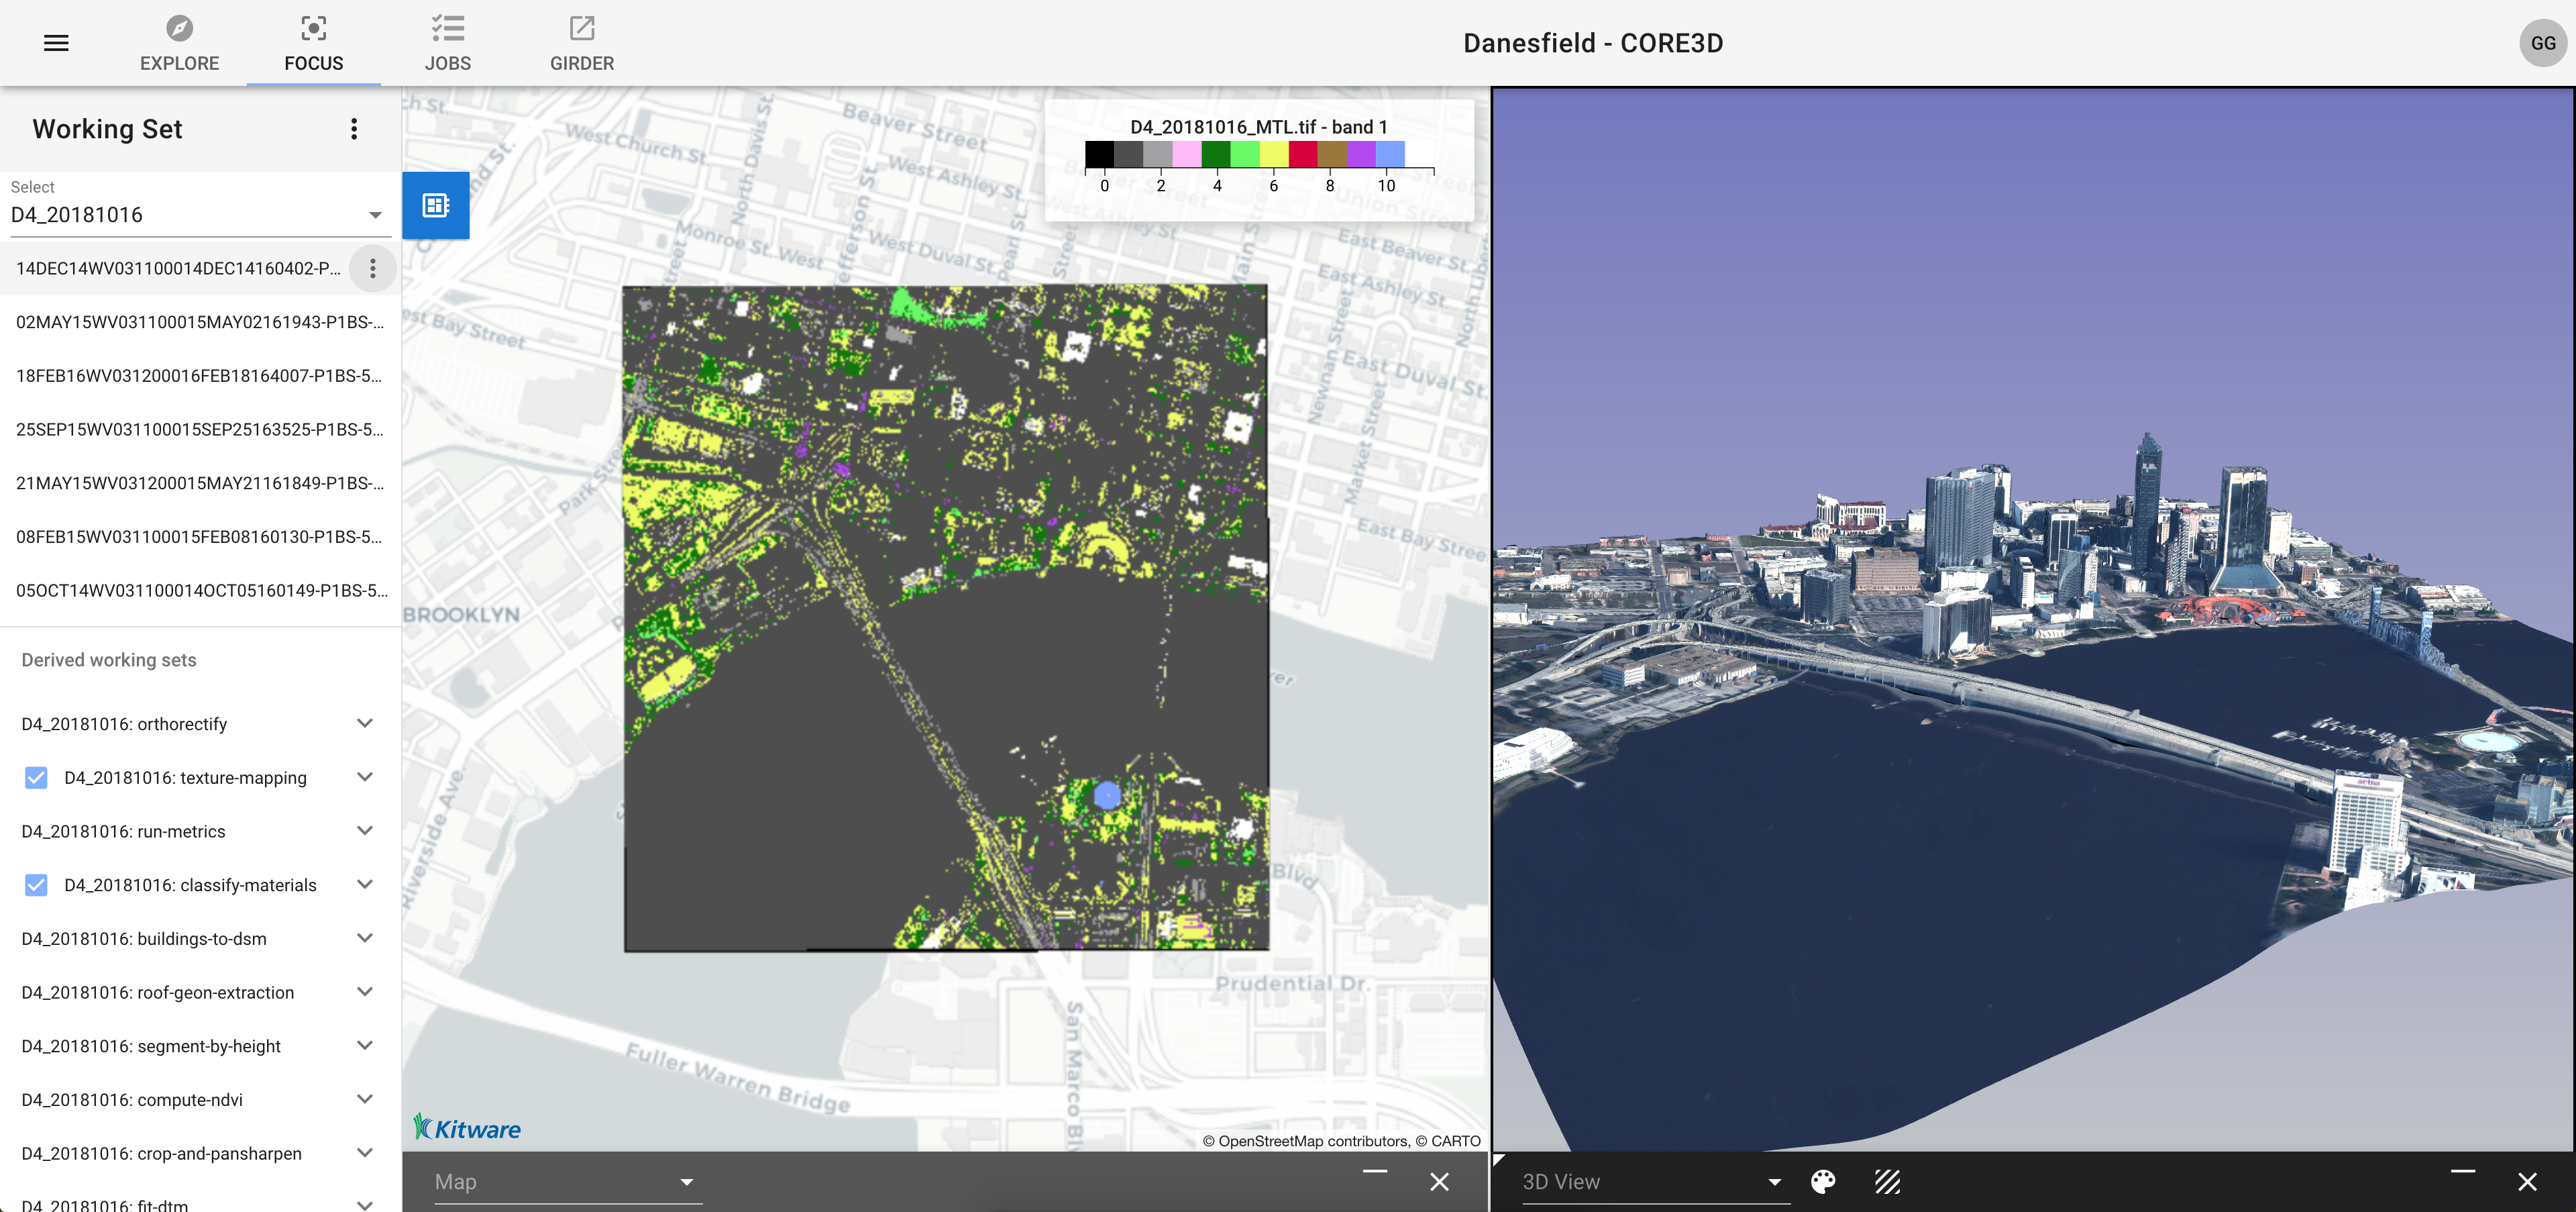This screenshot has width=2576, height=1212.
Task: Expand the orthorectify derived working set
Action: tap(365, 723)
